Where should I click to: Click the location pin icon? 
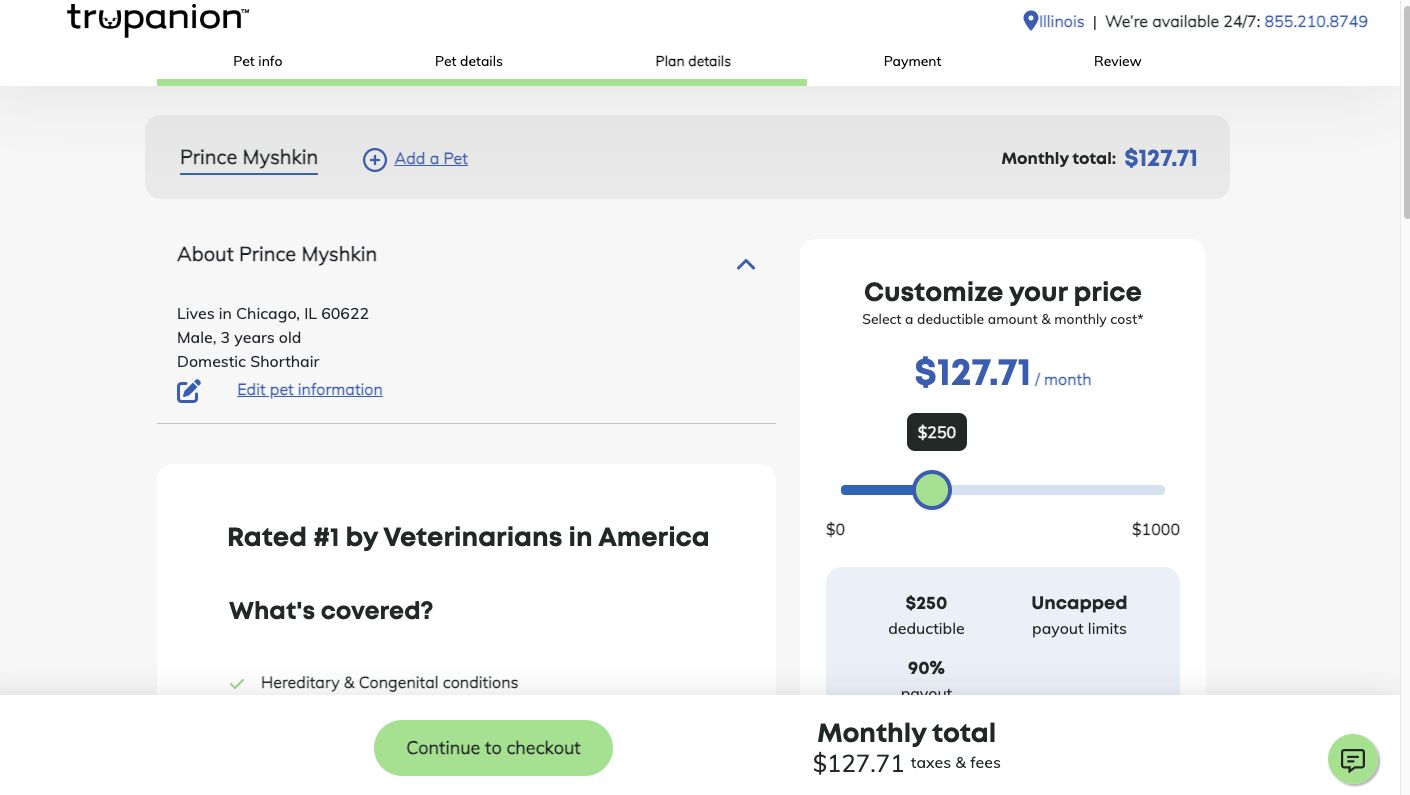click(x=1030, y=21)
